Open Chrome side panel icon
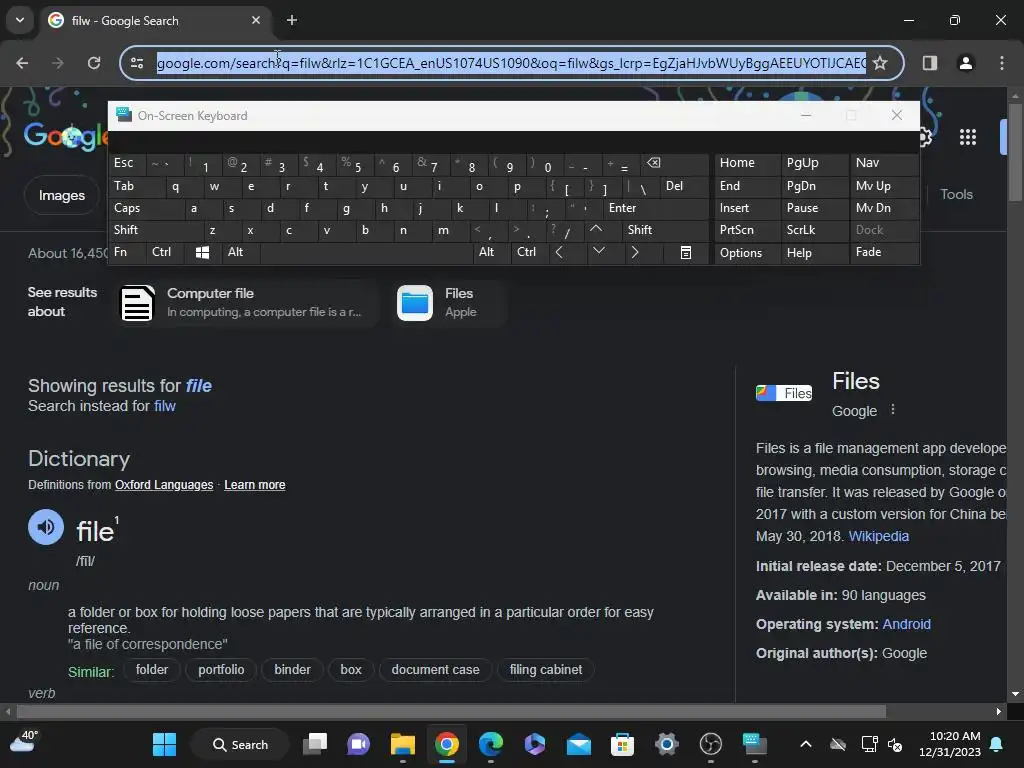1024x768 pixels. coord(929,63)
